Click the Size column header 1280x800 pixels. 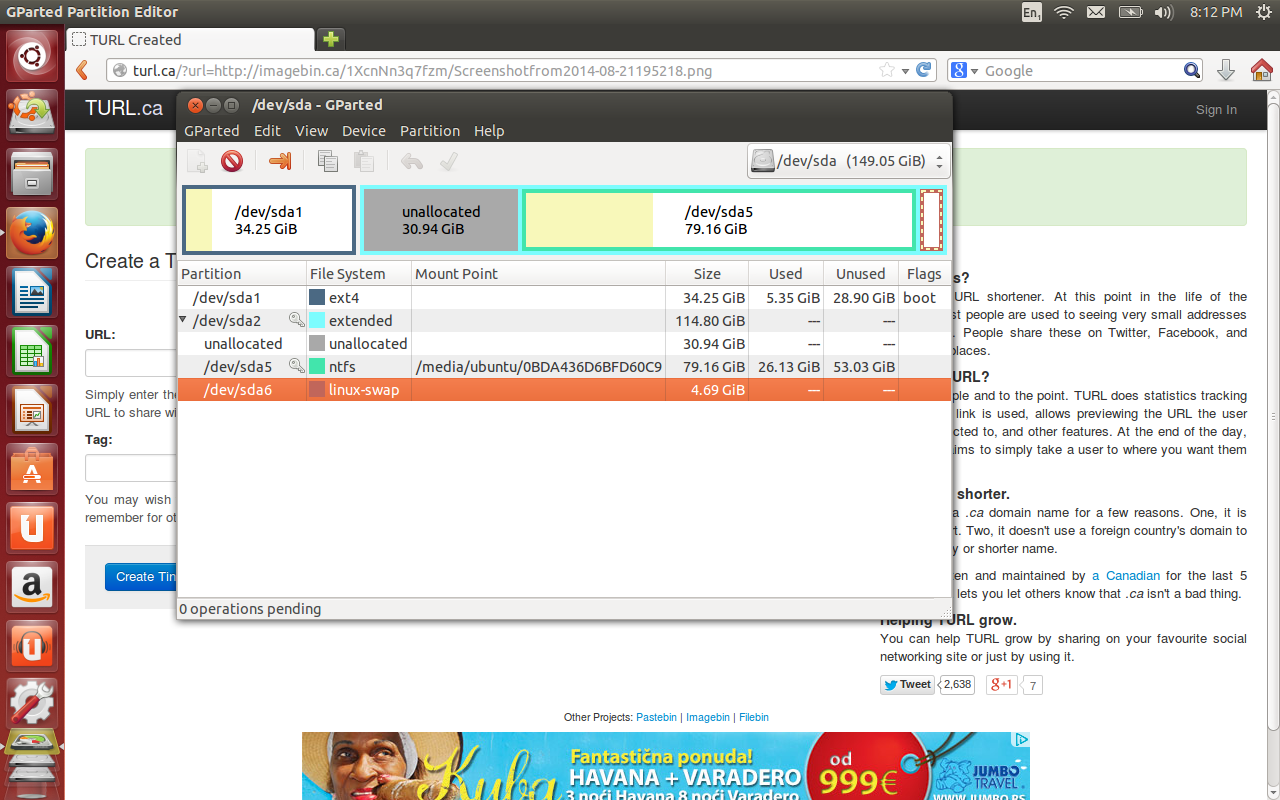[x=707, y=274]
